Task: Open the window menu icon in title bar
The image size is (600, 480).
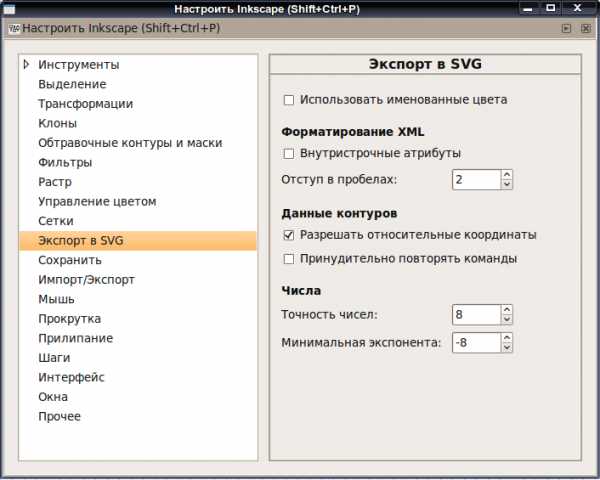Action: [x=10, y=9]
